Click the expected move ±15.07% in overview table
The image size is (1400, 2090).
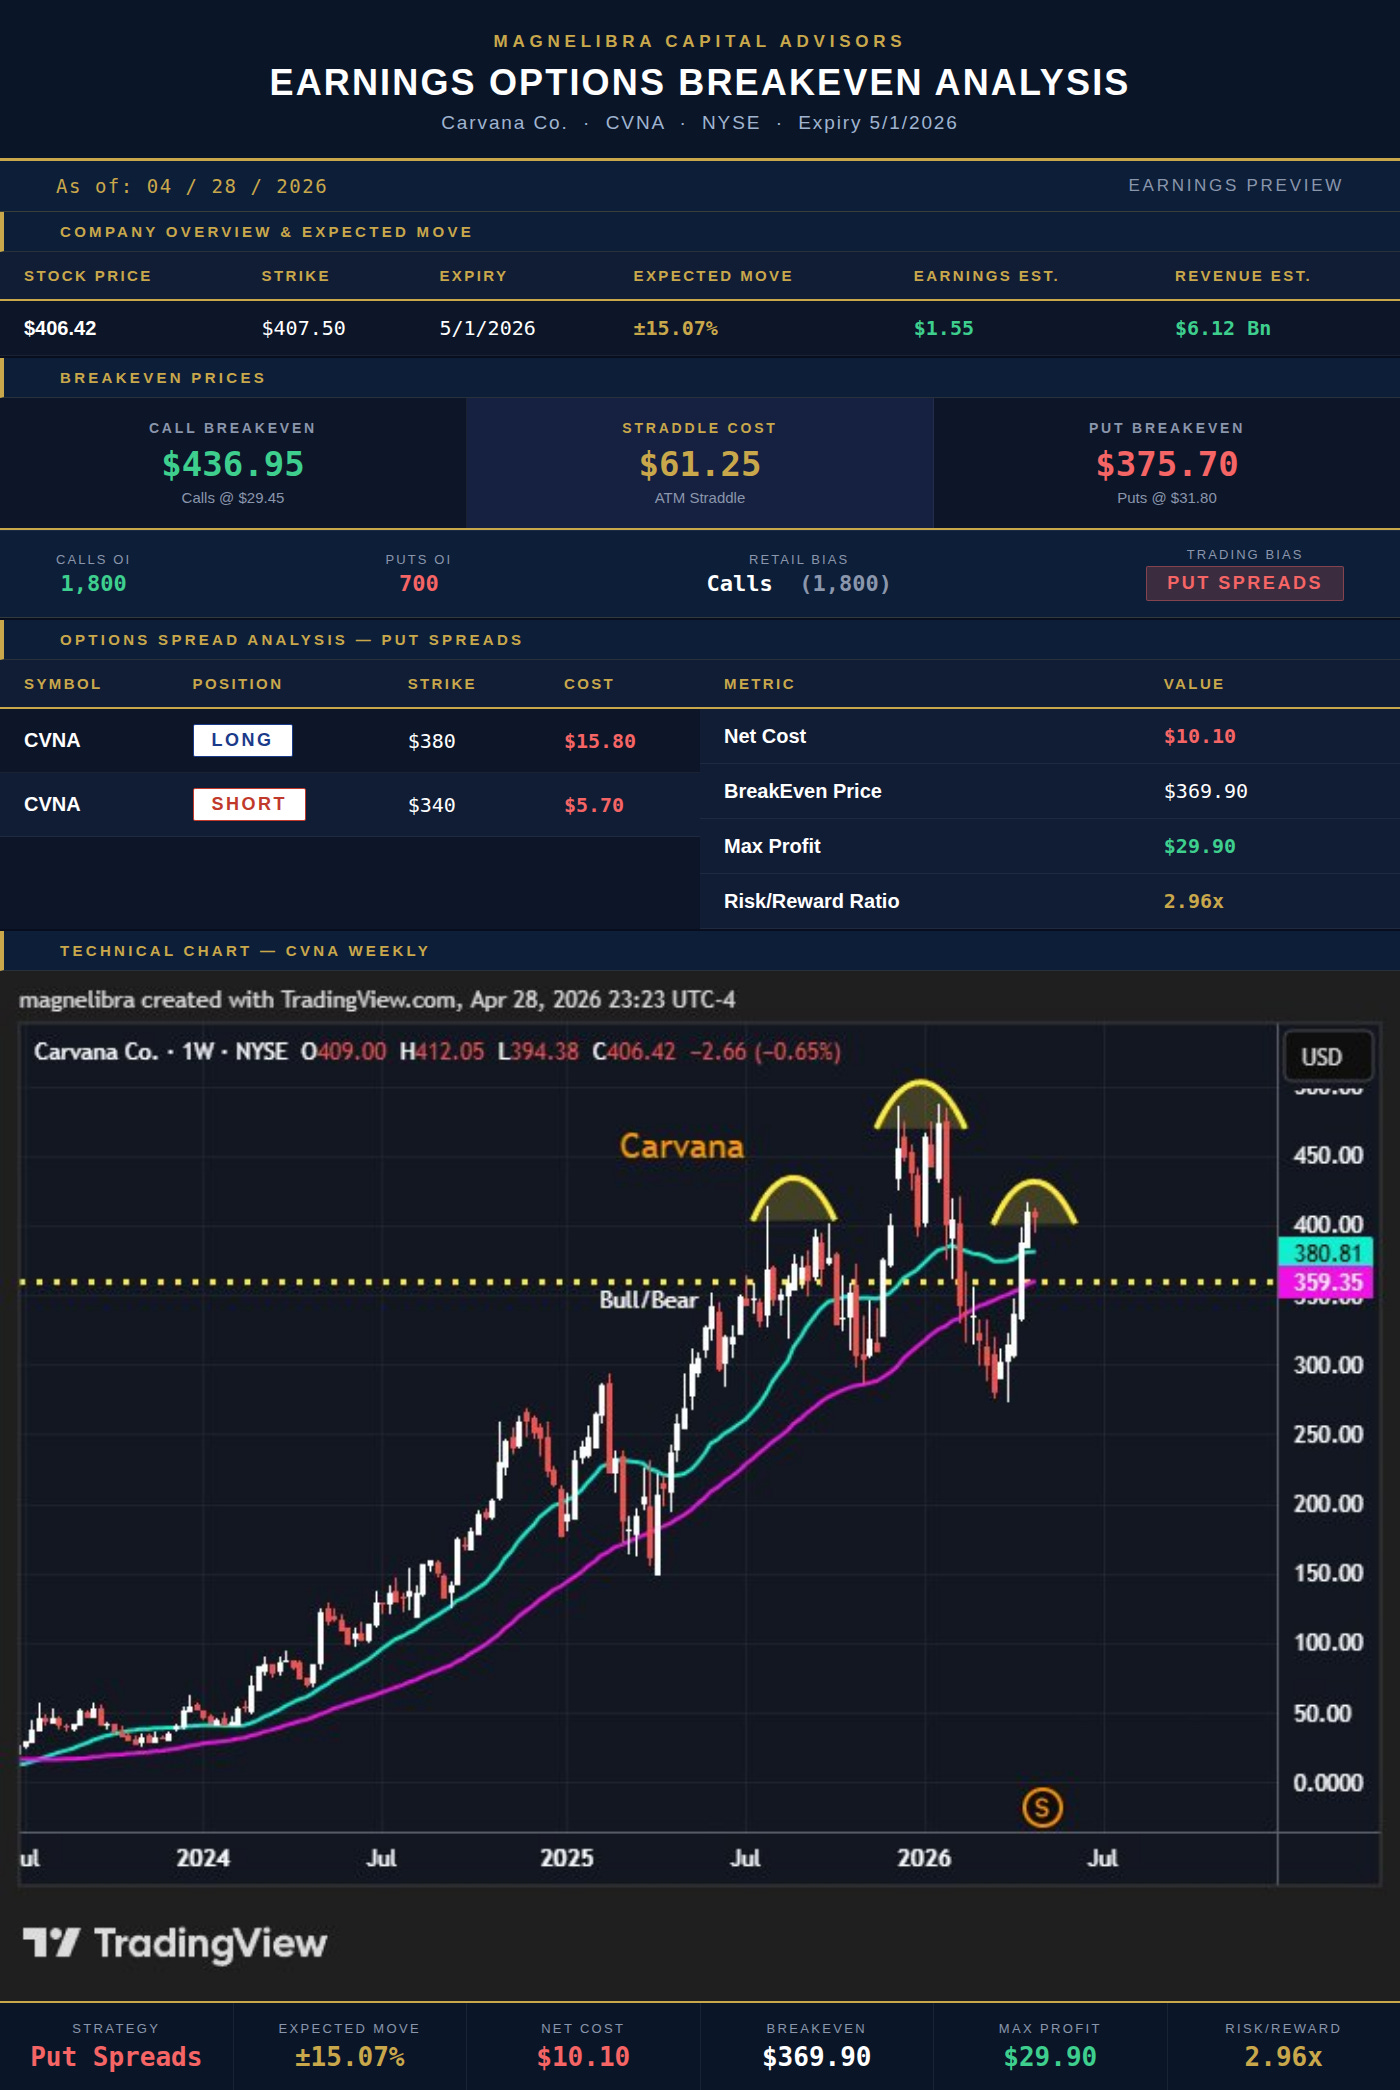click(x=676, y=328)
